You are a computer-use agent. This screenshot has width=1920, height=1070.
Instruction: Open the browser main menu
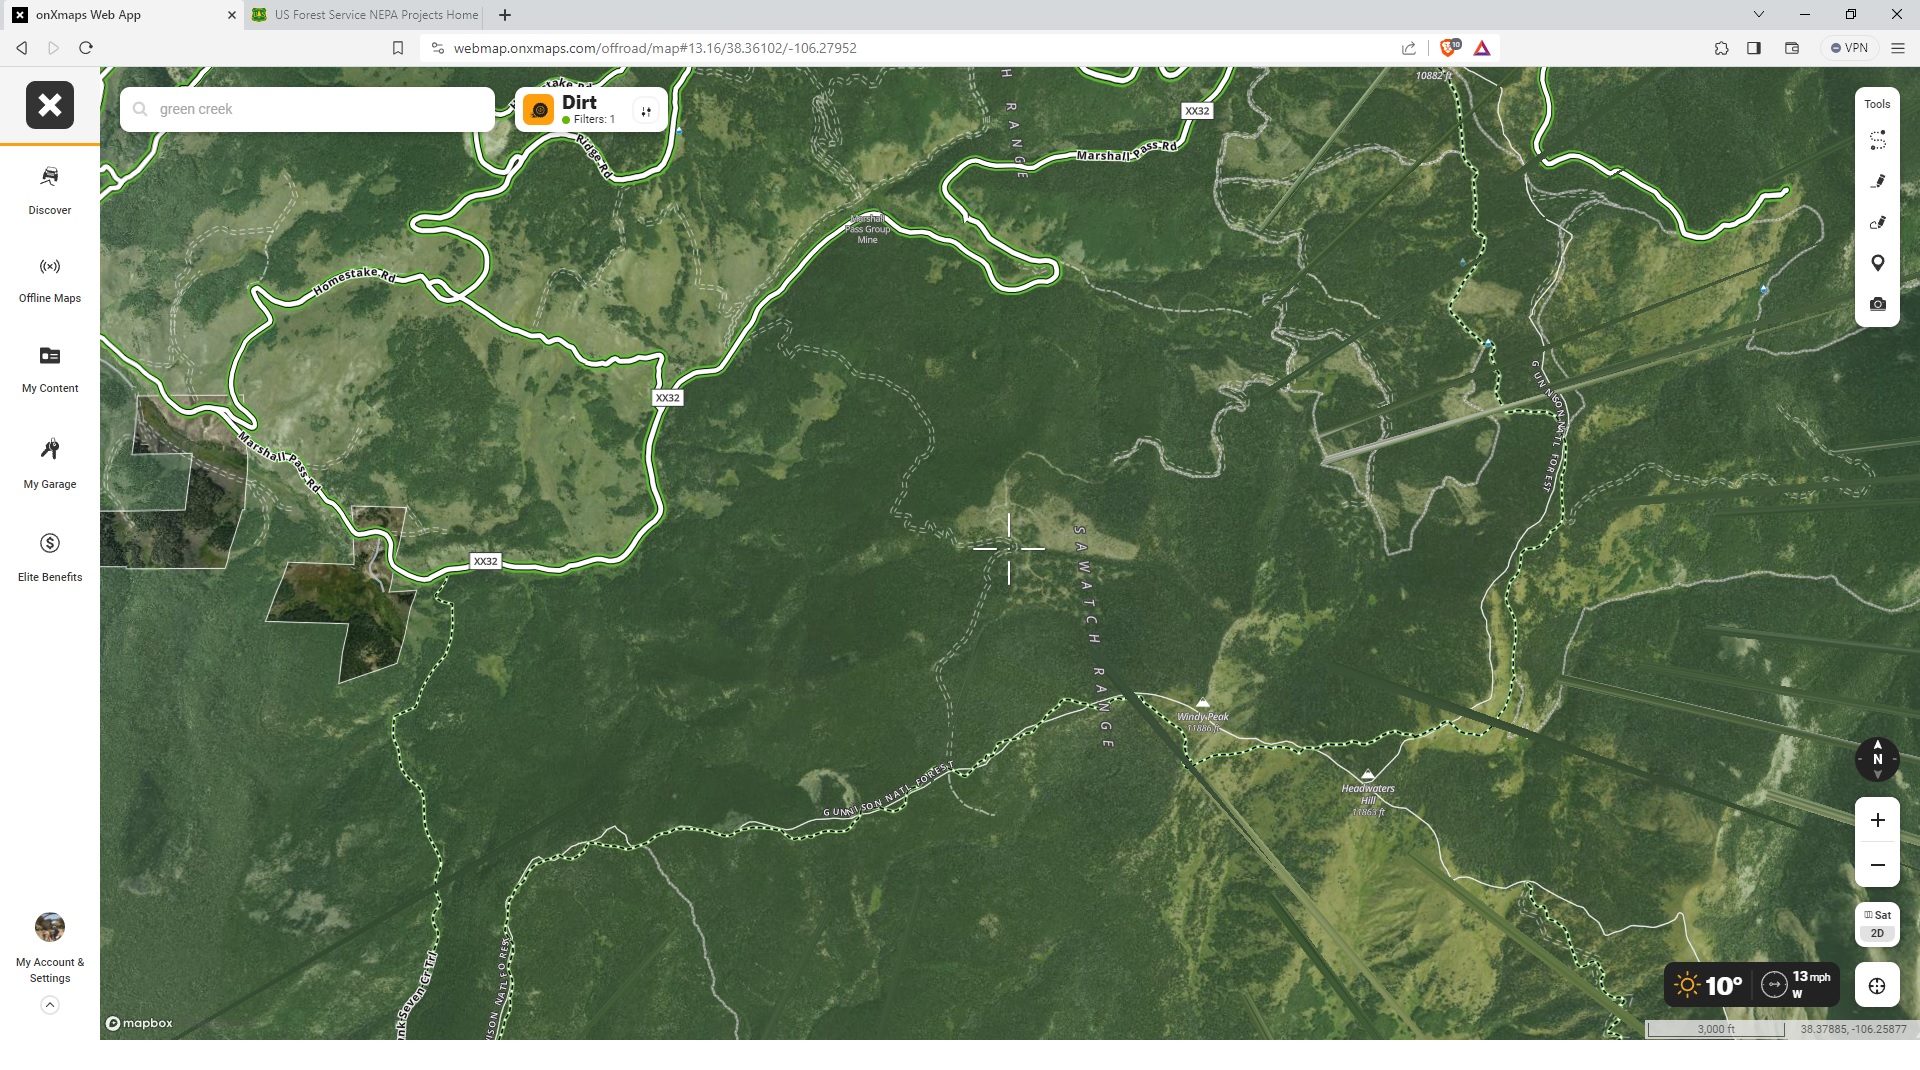pyautogui.click(x=1898, y=48)
